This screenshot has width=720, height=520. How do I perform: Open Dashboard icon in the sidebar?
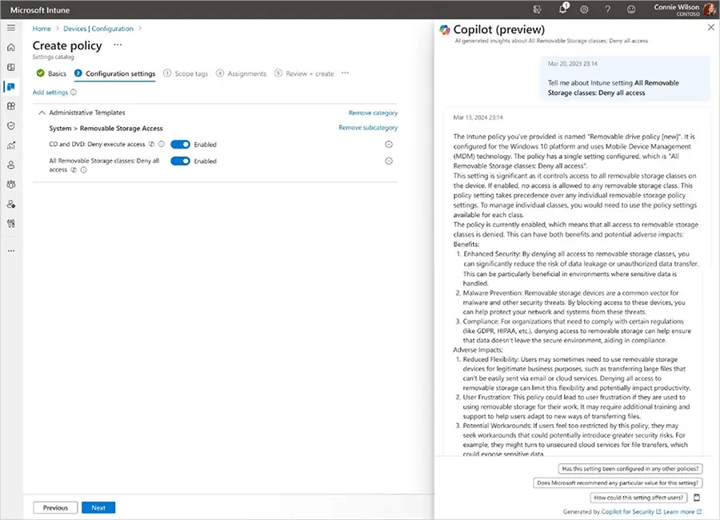pyautogui.click(x=11, y=67)
